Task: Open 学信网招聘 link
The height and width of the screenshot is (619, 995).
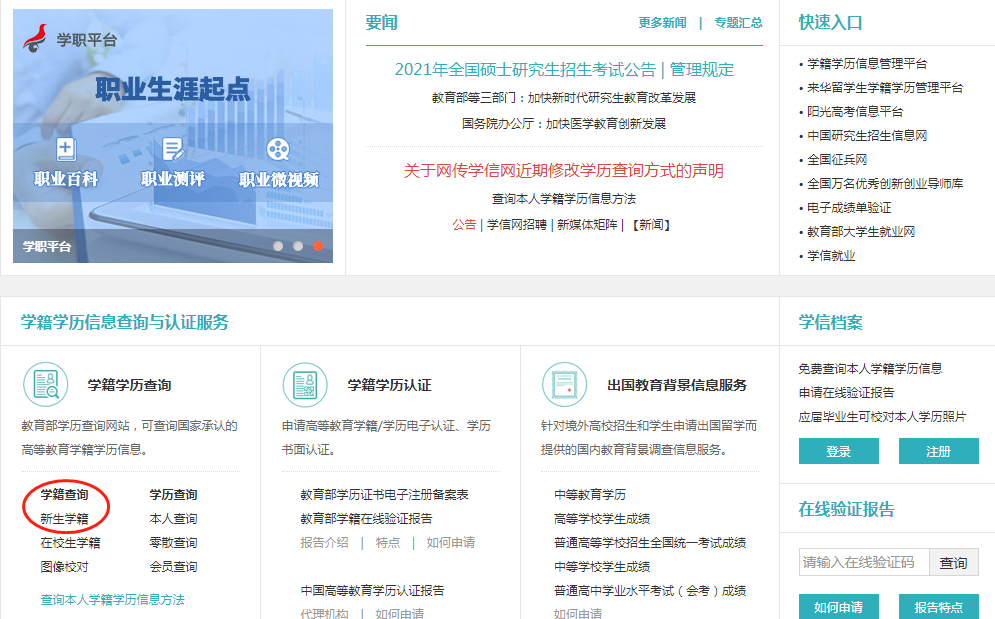Action: point(517,225)
